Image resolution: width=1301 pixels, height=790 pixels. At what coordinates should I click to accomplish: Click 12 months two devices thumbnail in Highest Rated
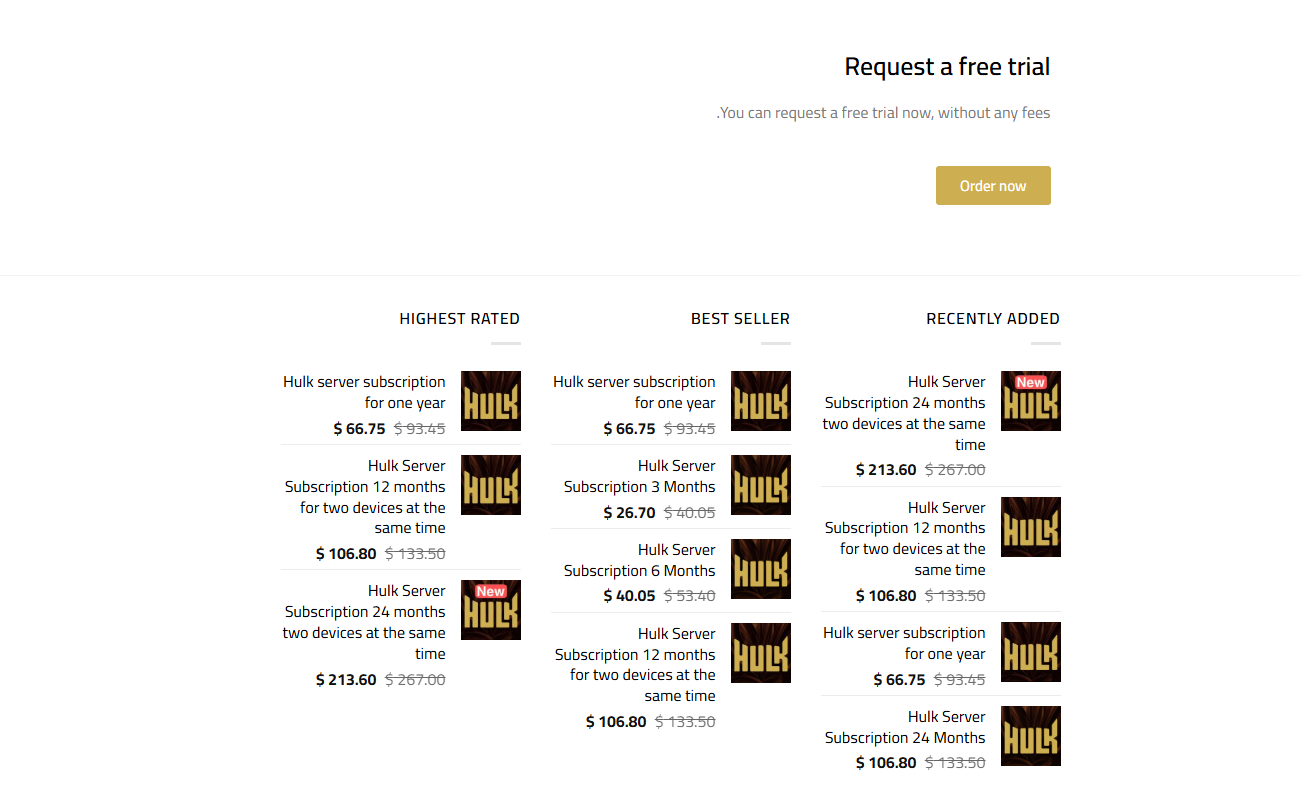tap(490, 485)
